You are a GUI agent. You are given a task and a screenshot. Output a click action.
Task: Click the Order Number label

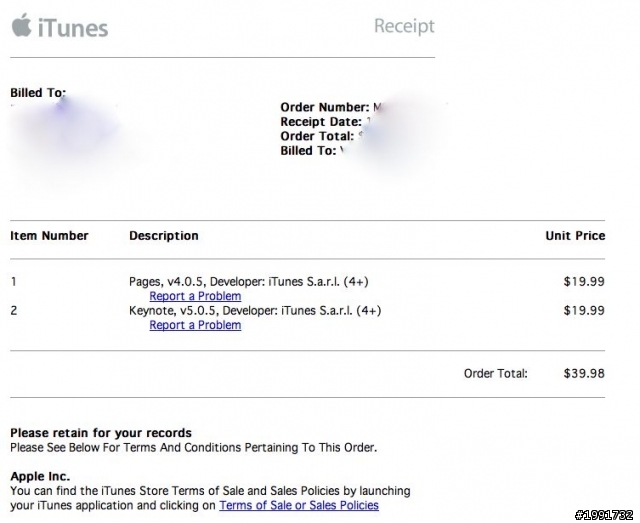324,108
